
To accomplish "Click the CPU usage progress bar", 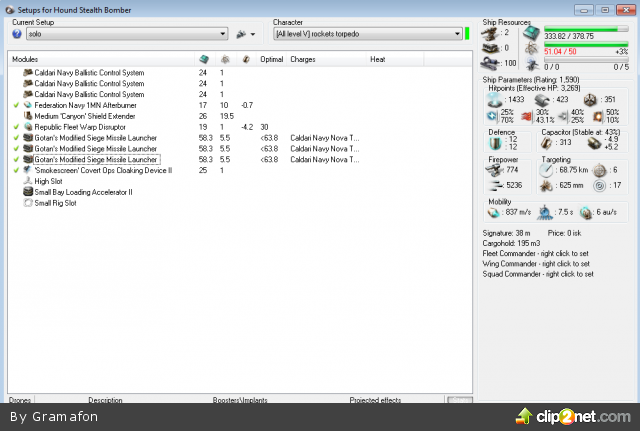I will [586, 29].
